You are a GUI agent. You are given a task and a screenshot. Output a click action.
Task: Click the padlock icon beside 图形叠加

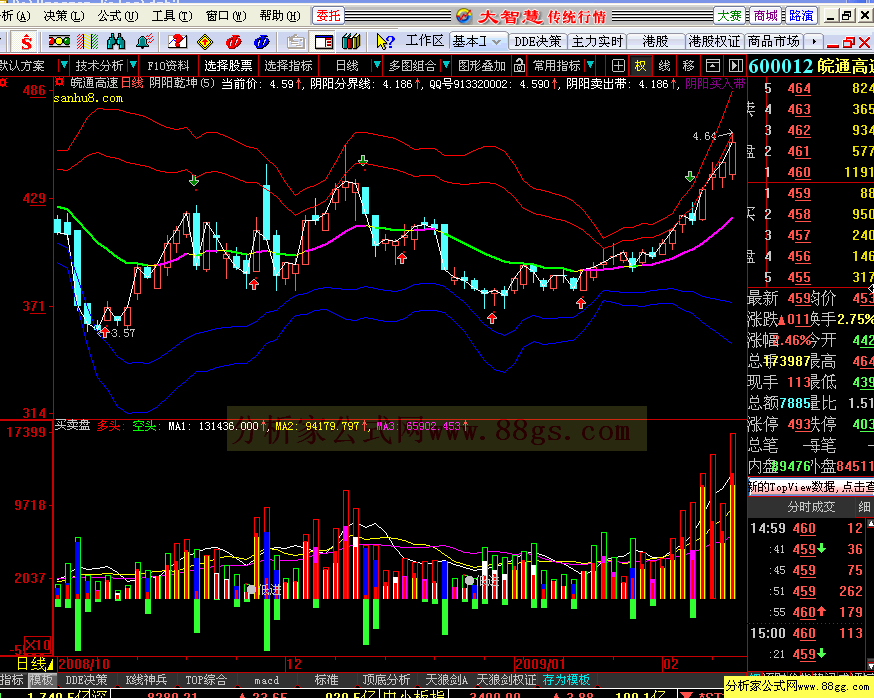[x=519, y=66]
